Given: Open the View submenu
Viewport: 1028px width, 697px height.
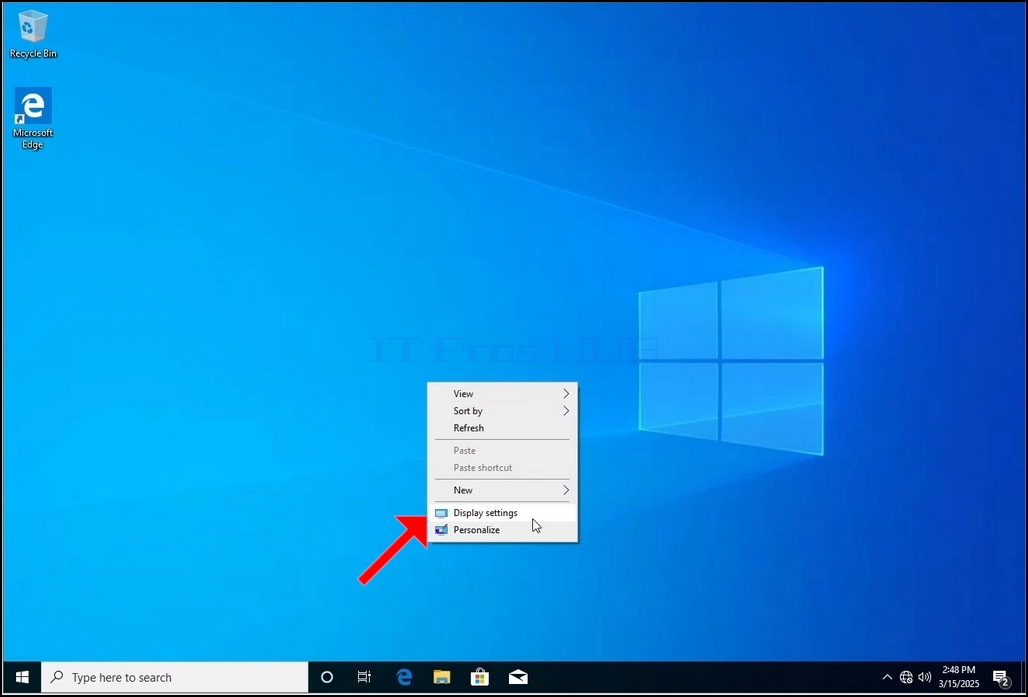Looking at the screenshot, I should pyautogui.click(x=502, y=393).
